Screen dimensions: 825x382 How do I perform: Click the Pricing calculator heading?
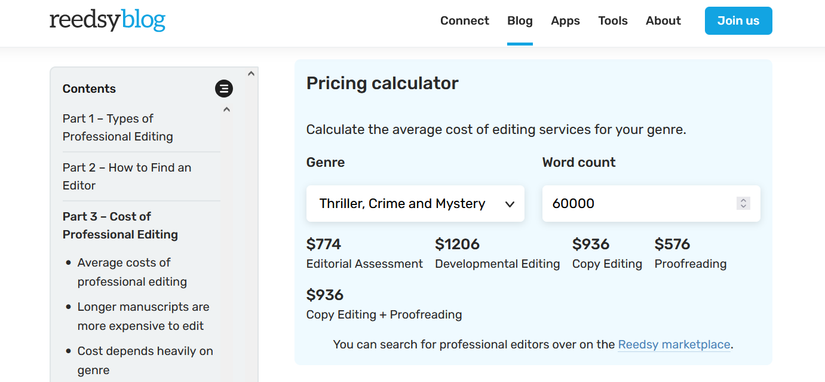click(383, 83)
